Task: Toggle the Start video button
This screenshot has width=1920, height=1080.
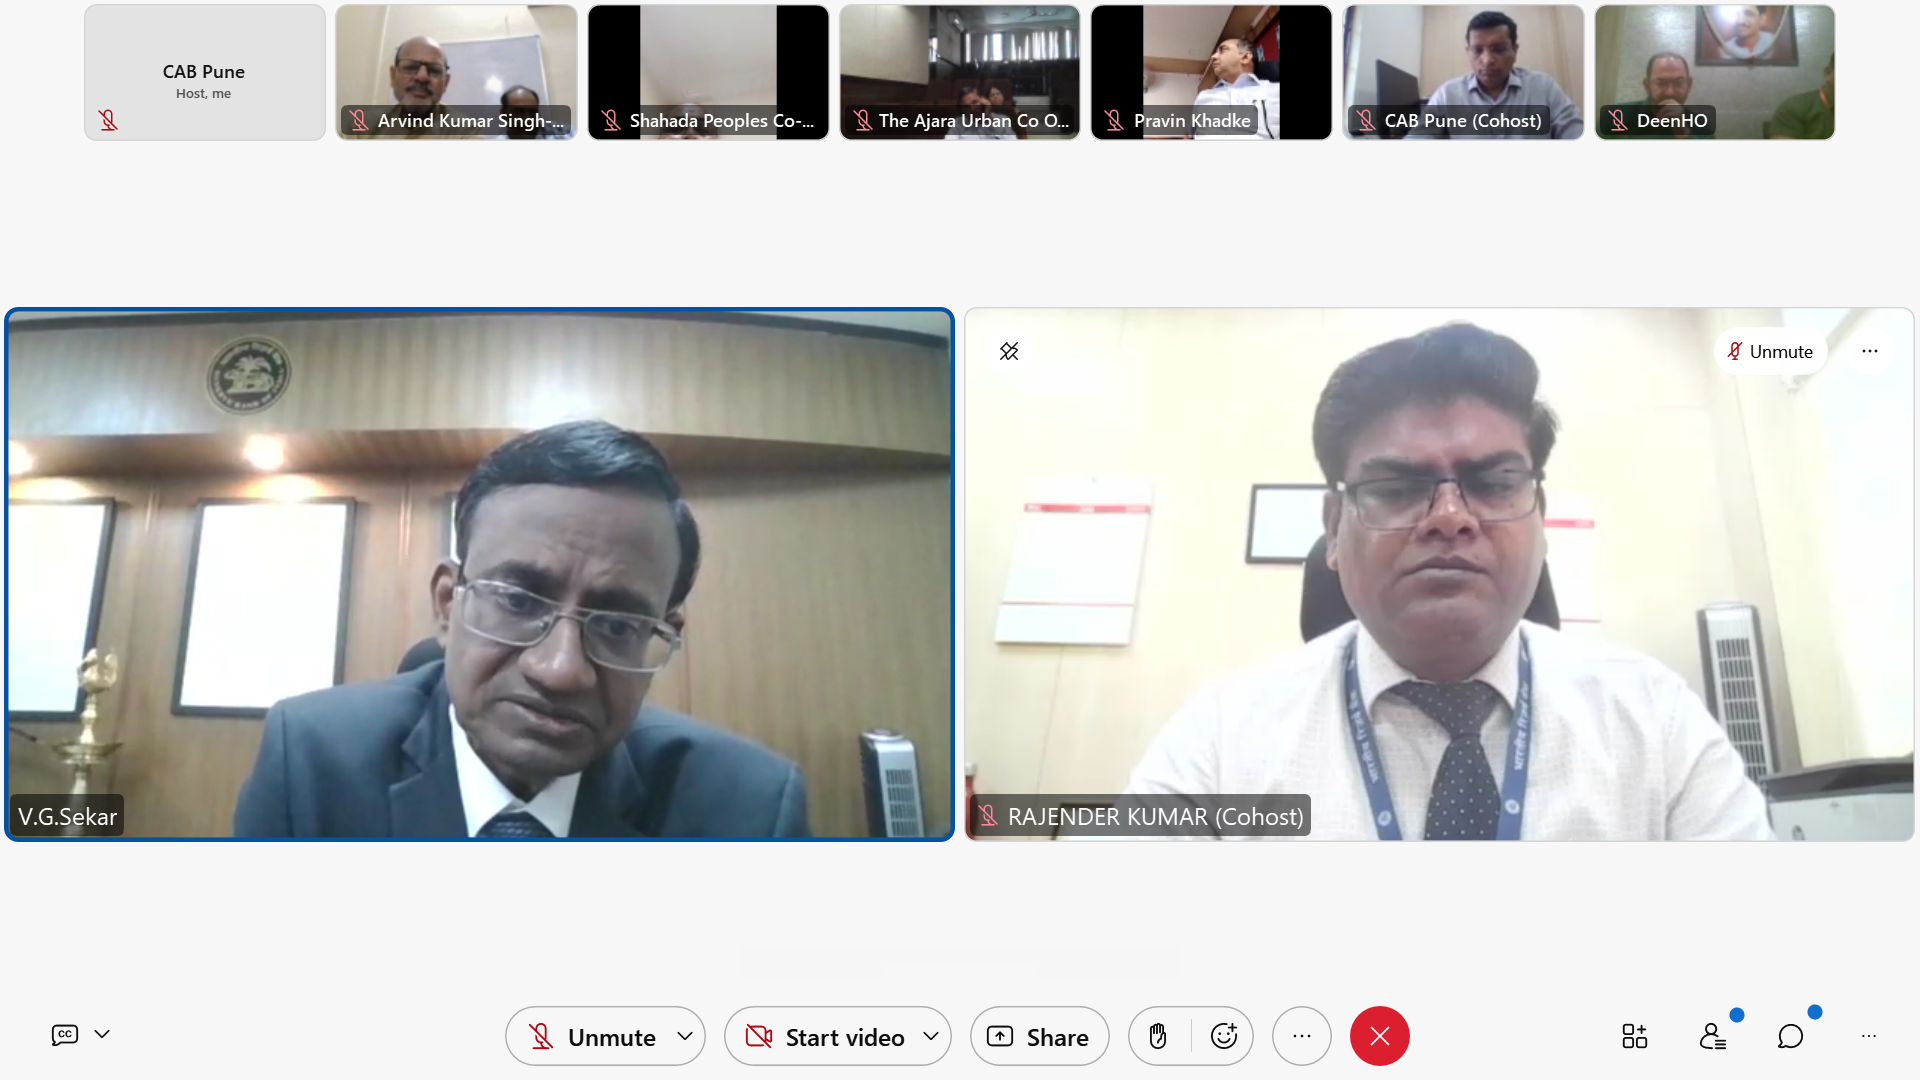Action: click(825, 1037)
